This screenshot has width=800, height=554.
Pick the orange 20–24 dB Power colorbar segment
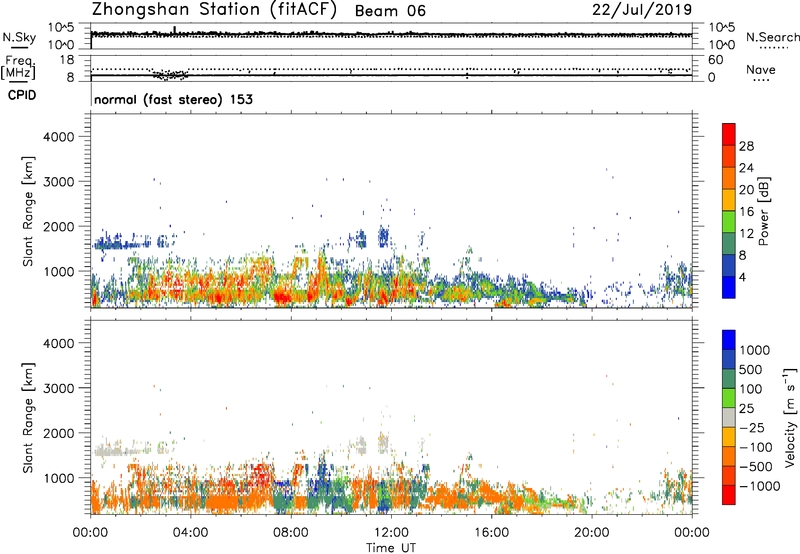click(729, 179)
